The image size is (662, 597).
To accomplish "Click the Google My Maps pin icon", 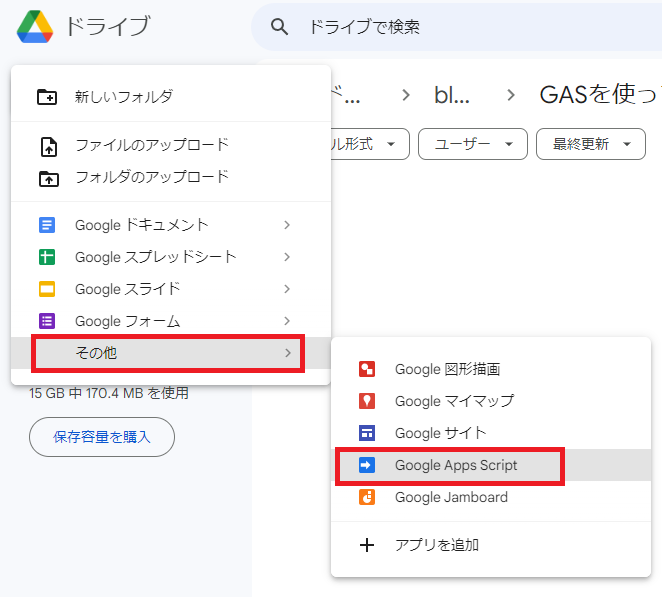I will 366,401.
